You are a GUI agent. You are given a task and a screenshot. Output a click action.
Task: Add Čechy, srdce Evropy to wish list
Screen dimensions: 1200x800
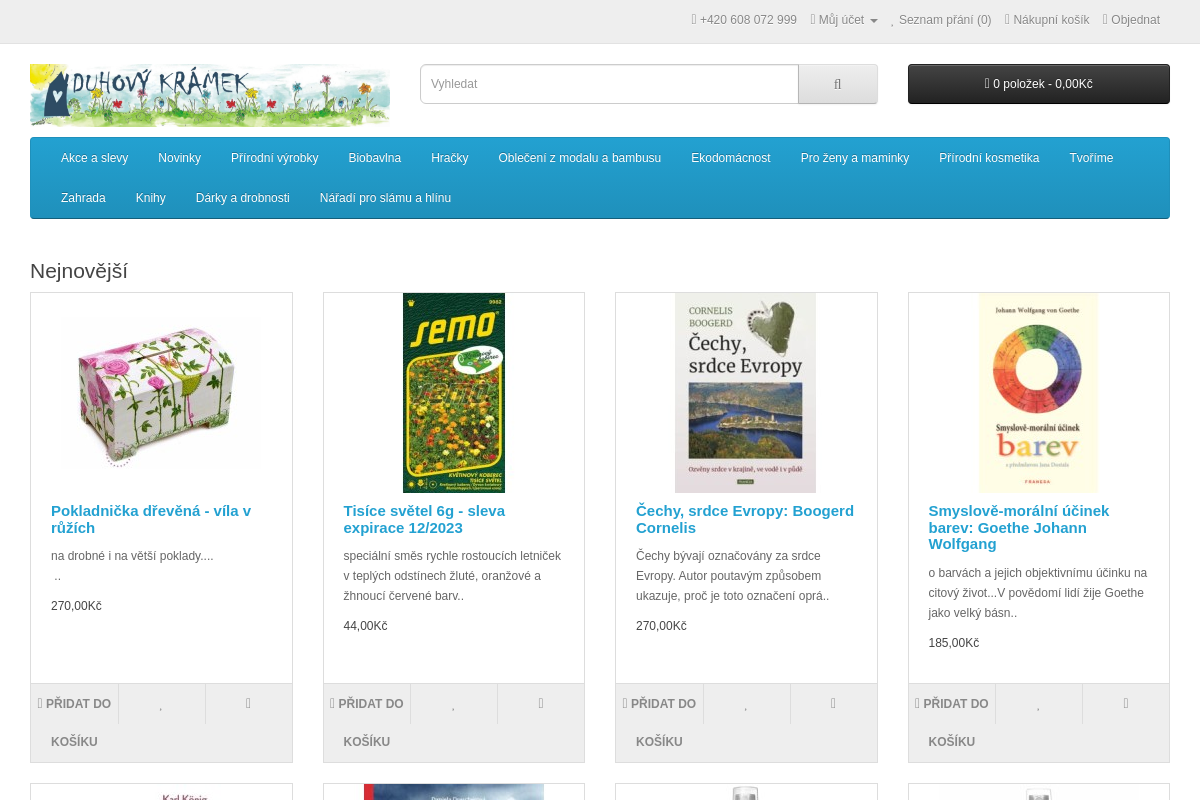pyautogui.click(x=746, y=704)
